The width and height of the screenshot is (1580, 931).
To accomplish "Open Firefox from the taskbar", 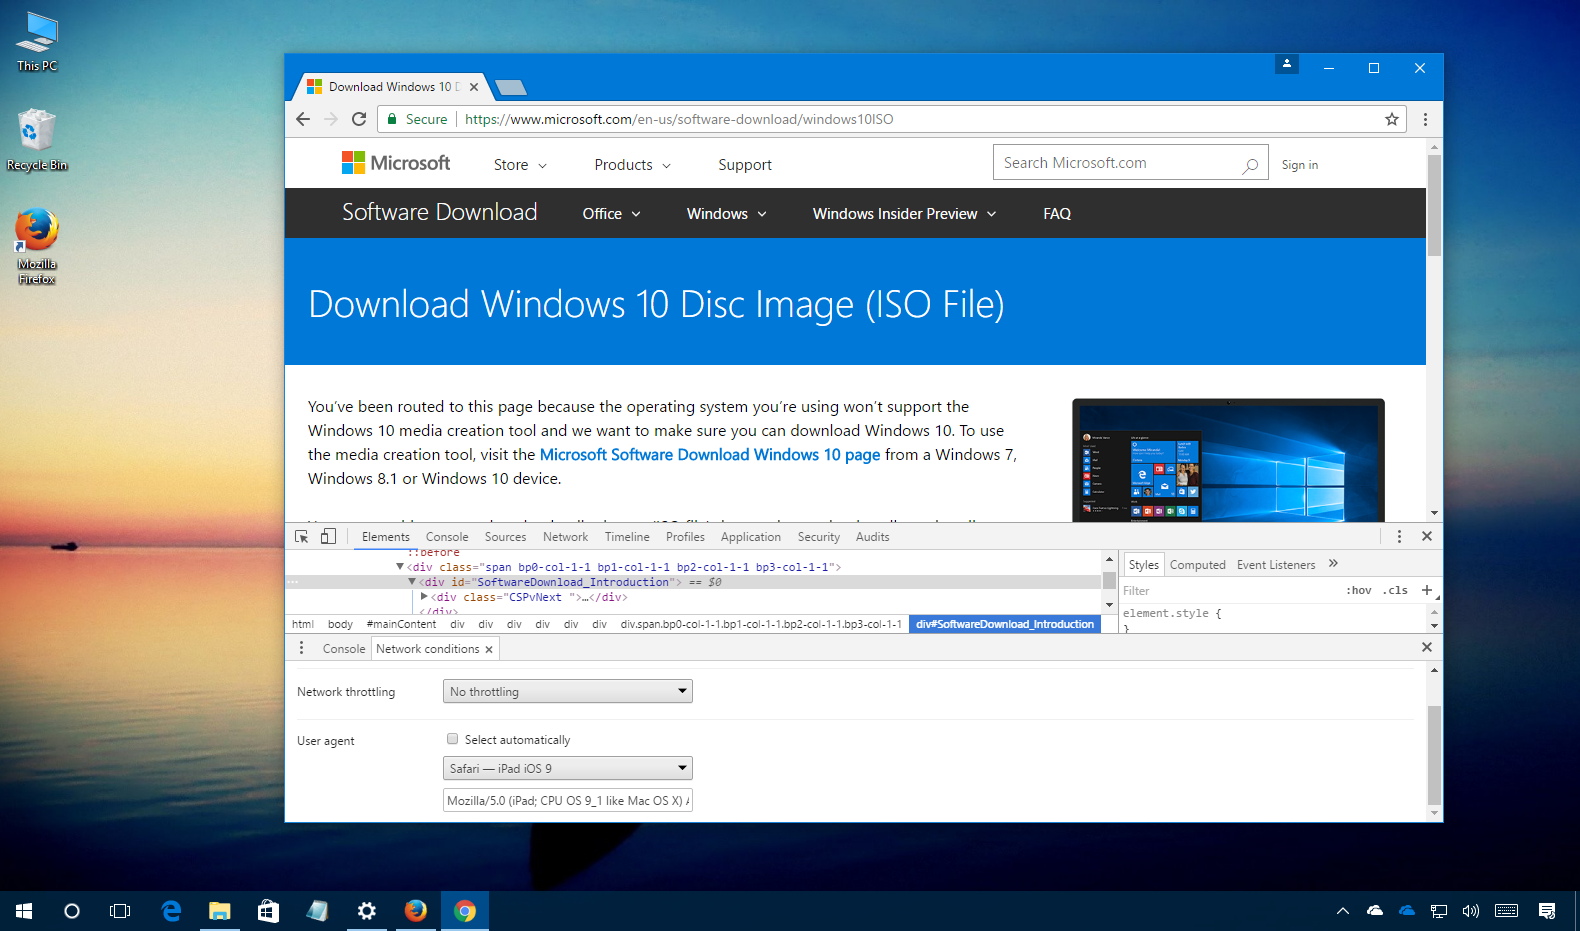I will (x=416, y=911).
